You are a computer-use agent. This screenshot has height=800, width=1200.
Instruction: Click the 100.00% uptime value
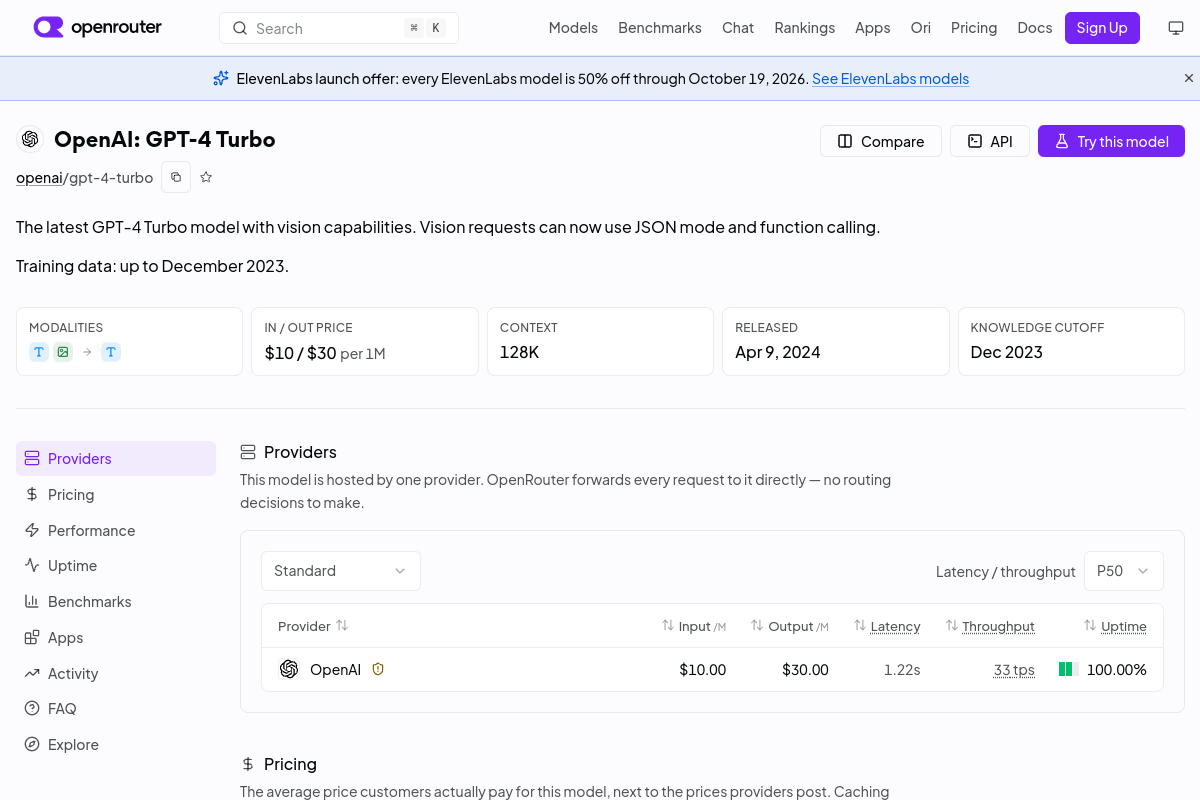point(1116,669)
